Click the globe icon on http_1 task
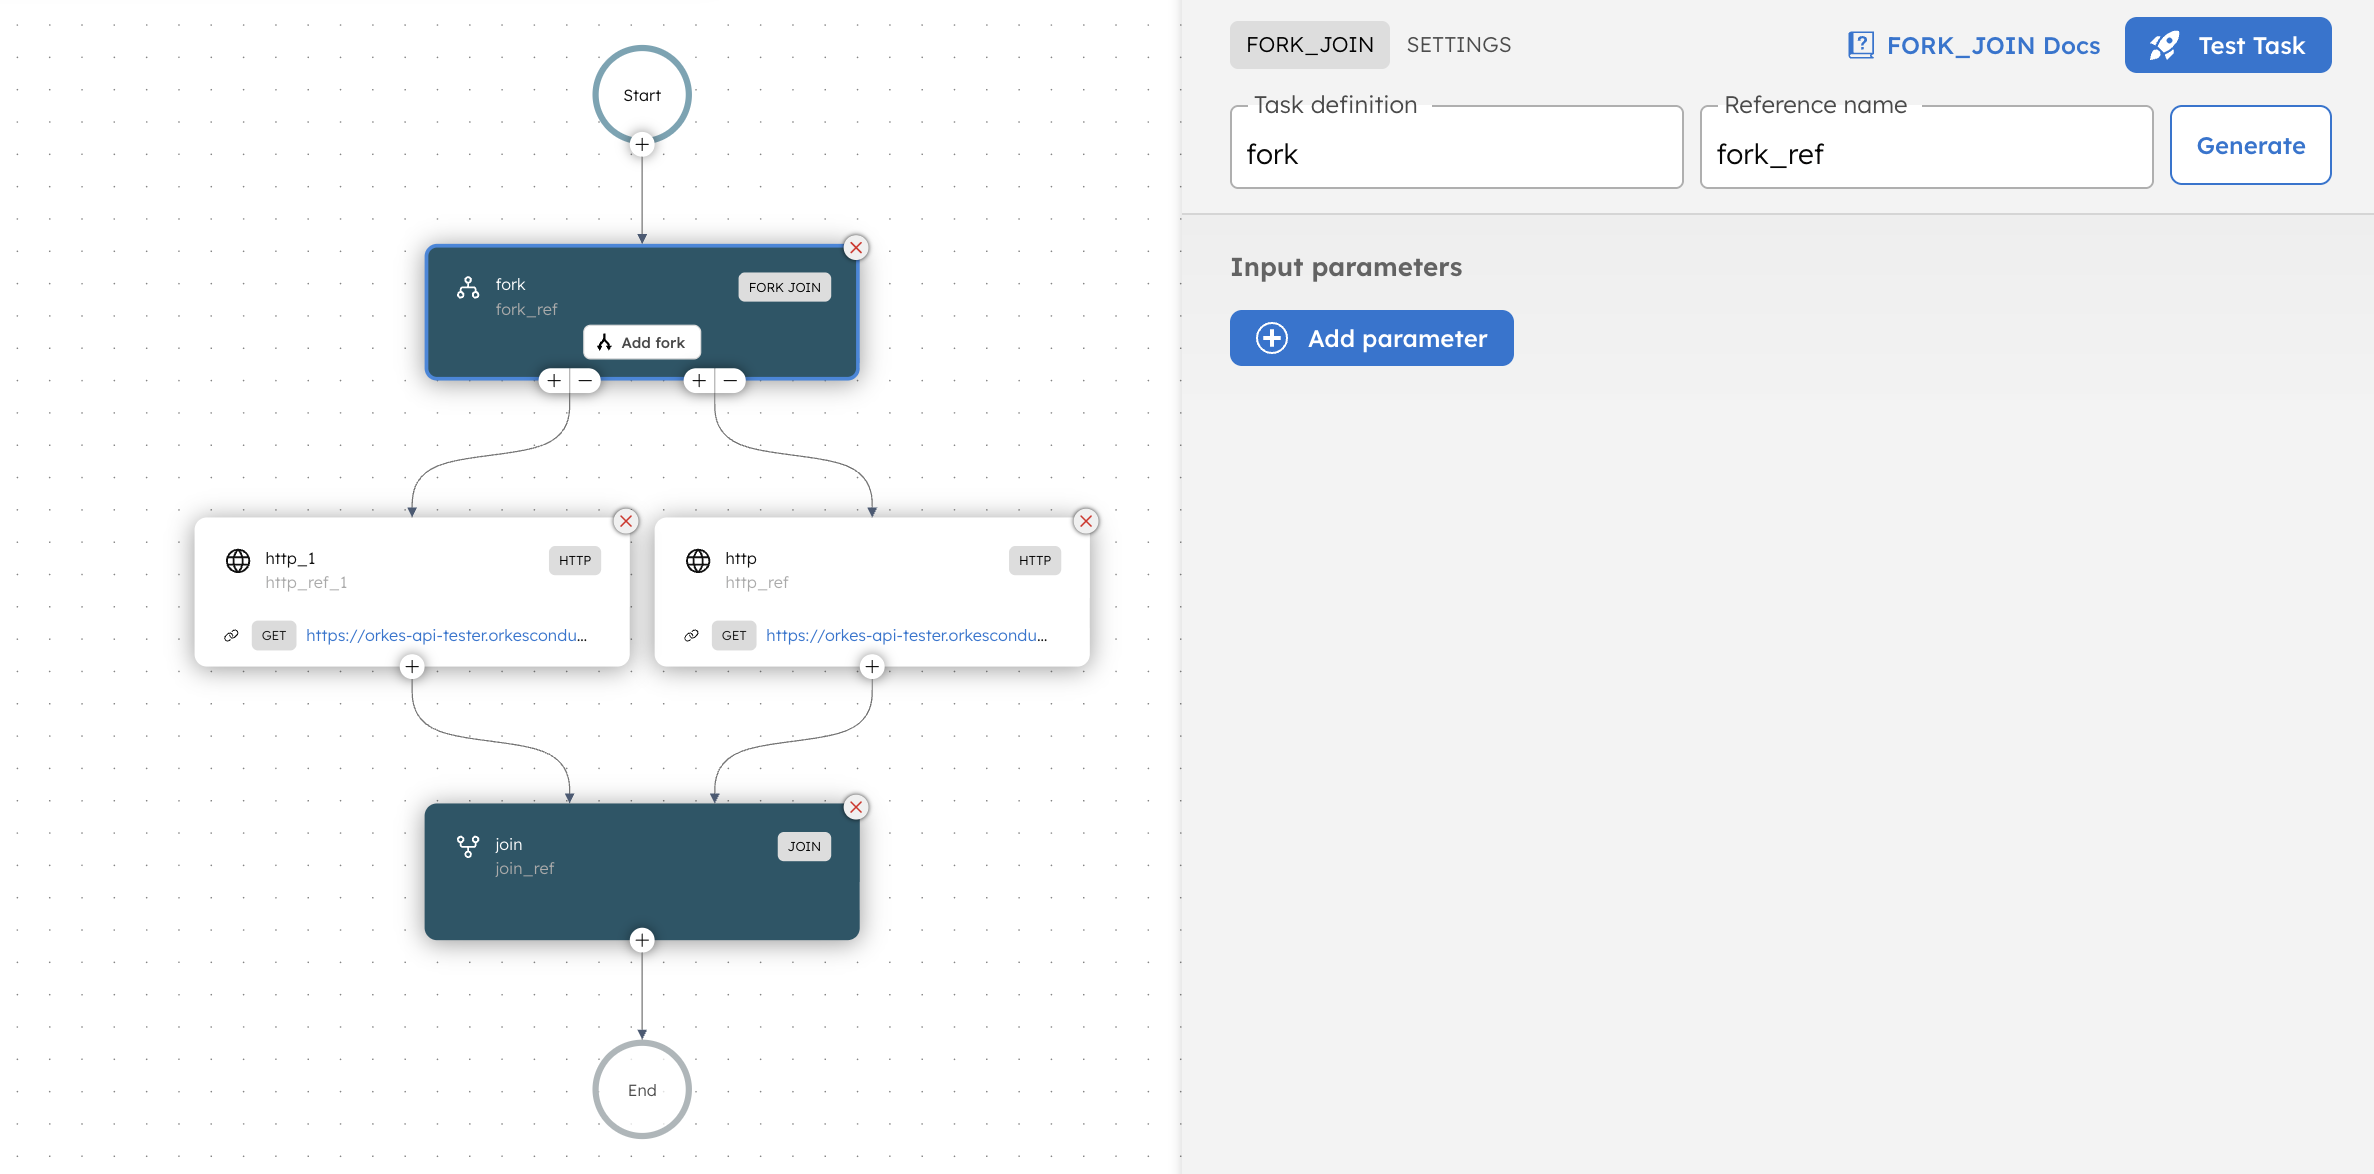Image resolution: width=2374 pixels, height=1174 pixels. (x=237, y=561)
